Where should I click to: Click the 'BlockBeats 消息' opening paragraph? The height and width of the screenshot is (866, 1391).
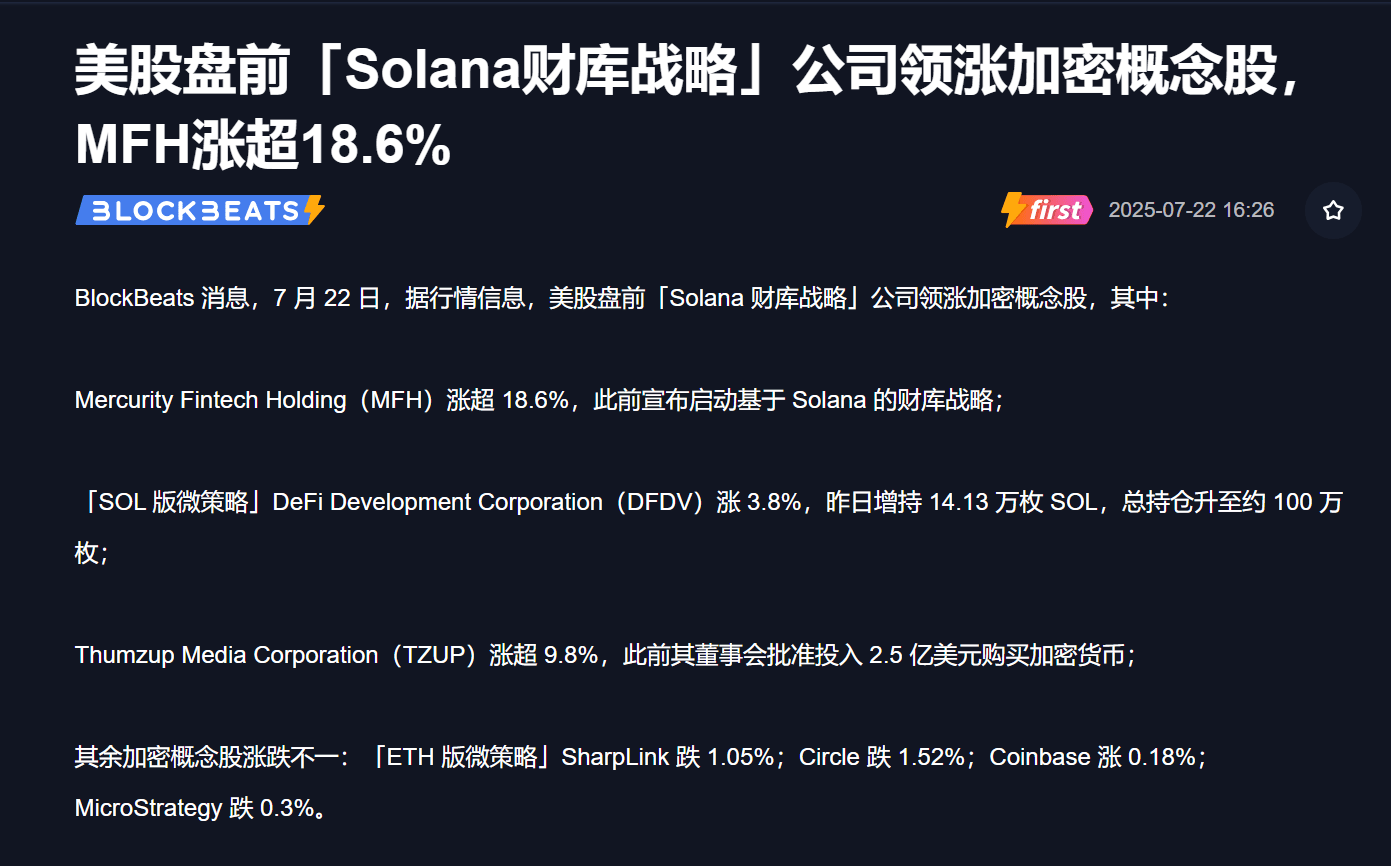click(621, 298)
